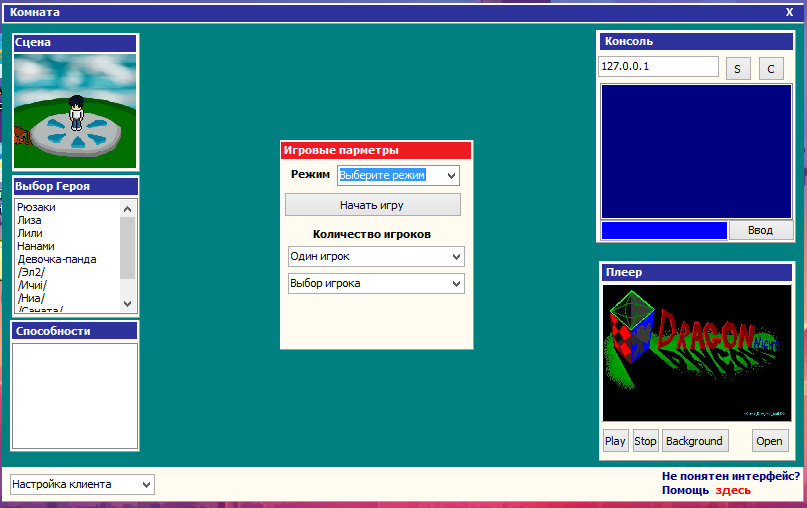Click the scene preview image
The width and height of the screenshot is (807, 508).
point(75,111)
